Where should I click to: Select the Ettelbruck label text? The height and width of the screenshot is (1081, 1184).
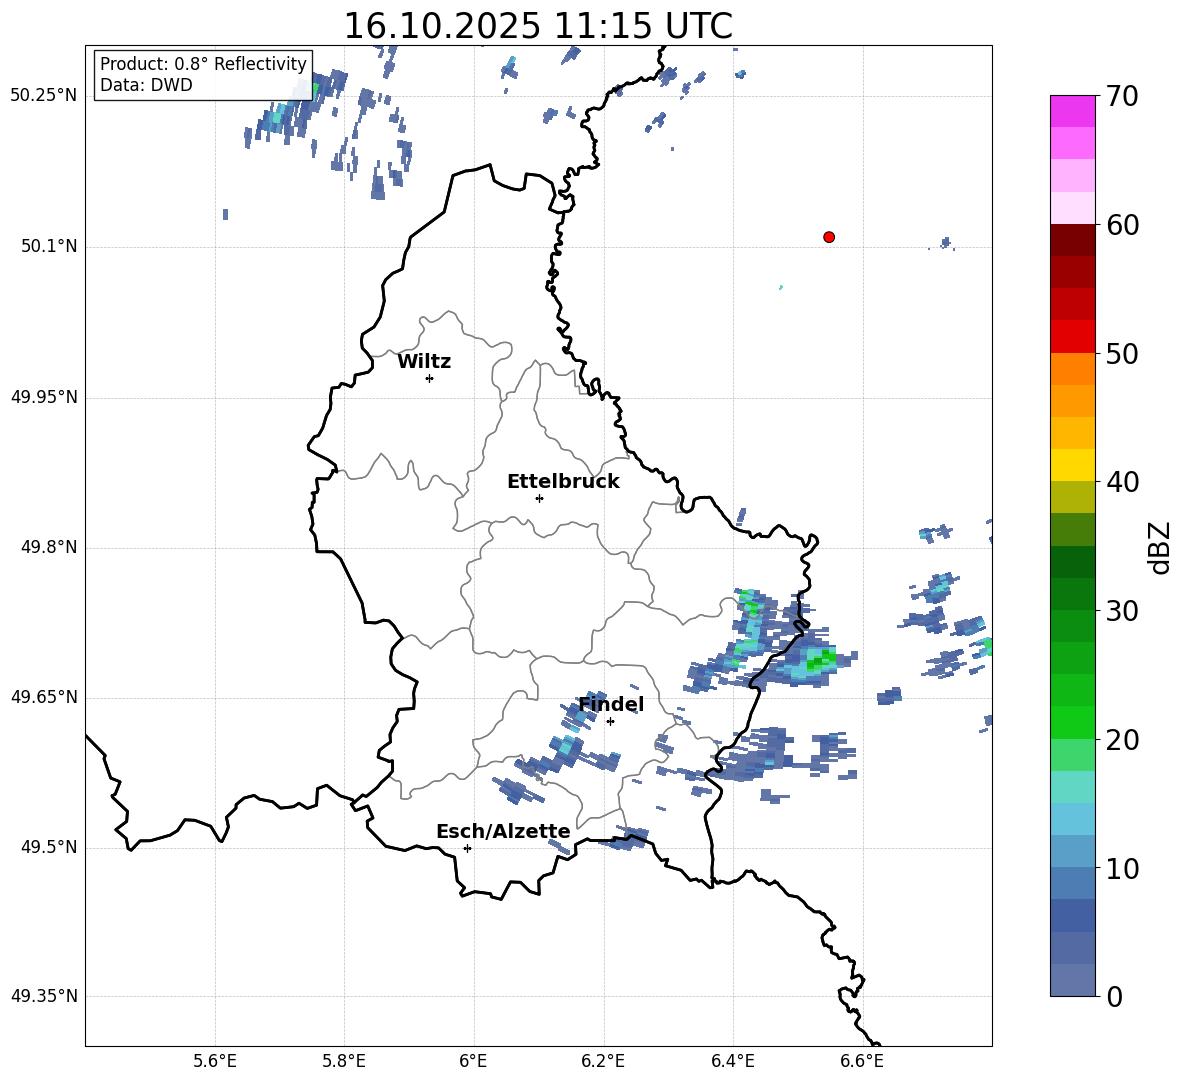click(x=563, y=482)
